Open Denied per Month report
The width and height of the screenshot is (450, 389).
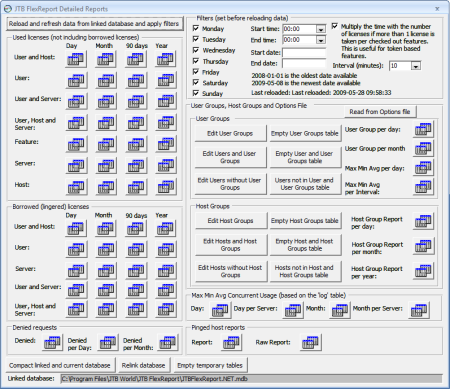pos(168,342)
